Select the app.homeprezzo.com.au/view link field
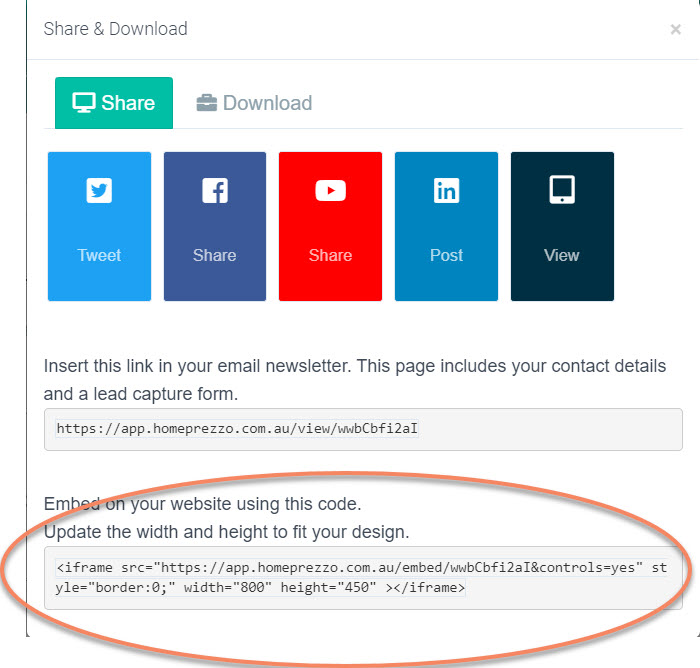 (x=363, y=429)
